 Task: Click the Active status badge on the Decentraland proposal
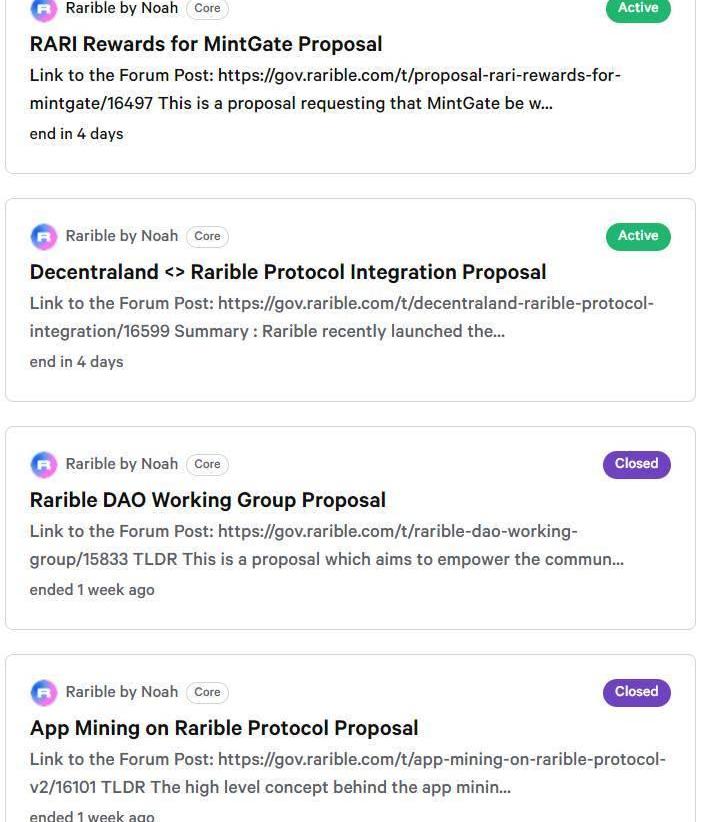[638, 237]
